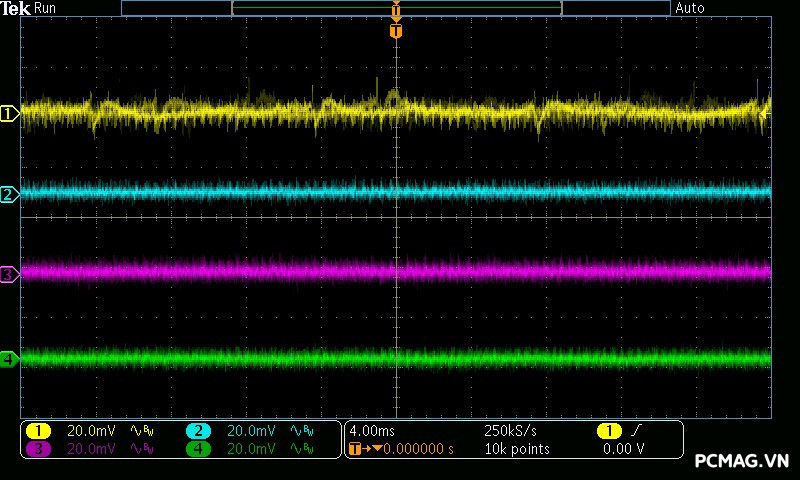800x480 pixels.
Task: Click the channel 1 yellow ground marker
Action: (9, 114)
